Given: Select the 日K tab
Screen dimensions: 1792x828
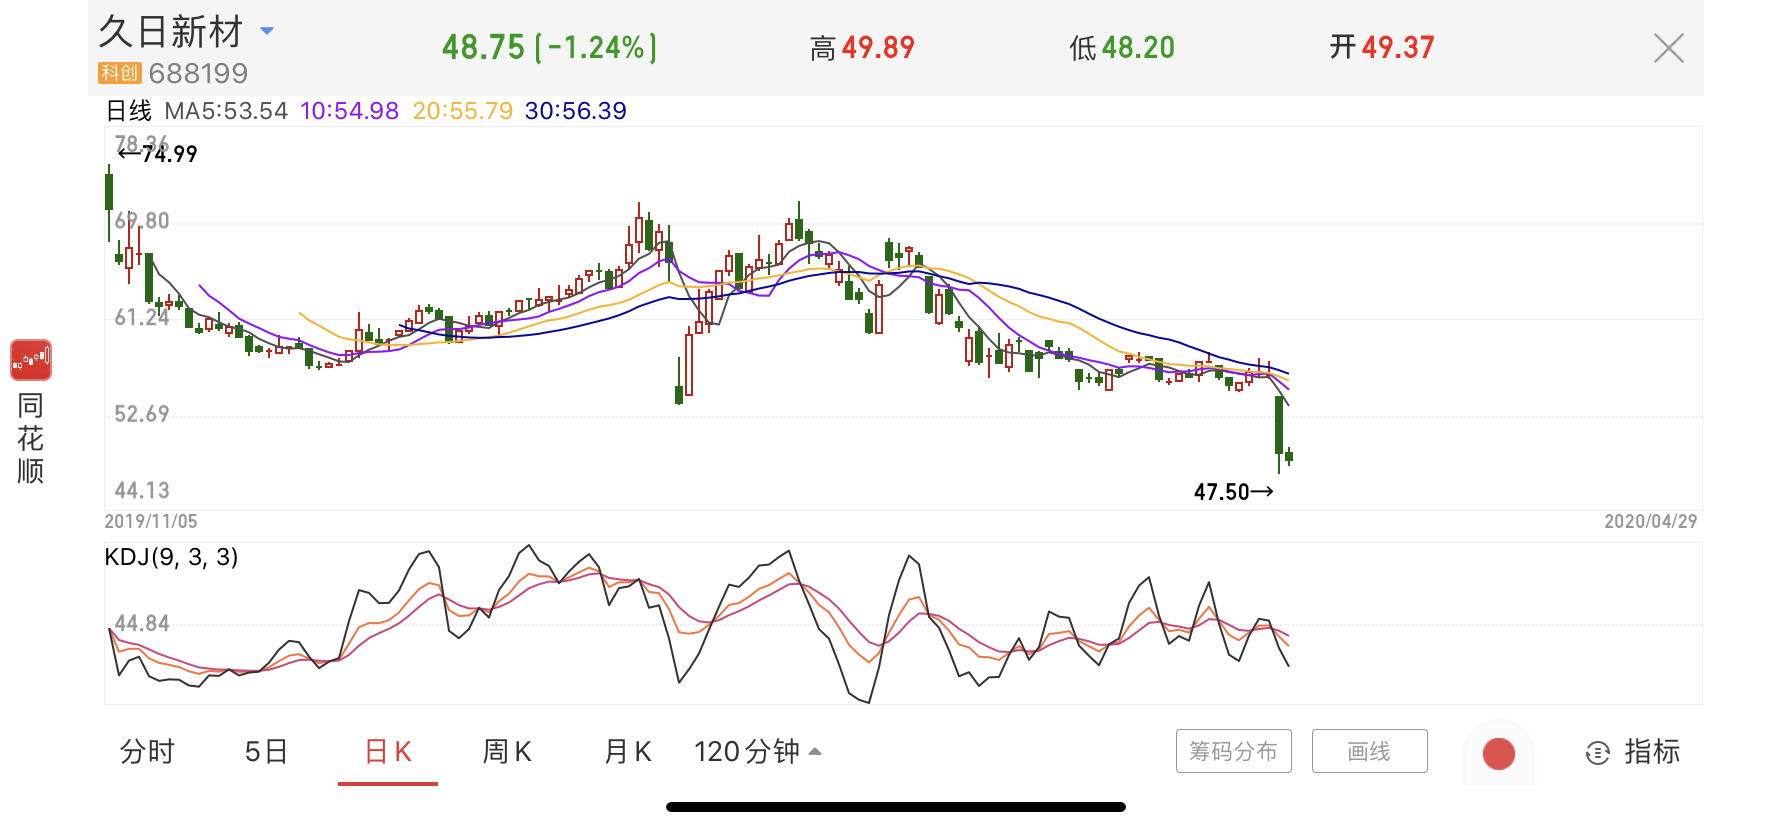Looking at the screenshot, I should (388, 751).
